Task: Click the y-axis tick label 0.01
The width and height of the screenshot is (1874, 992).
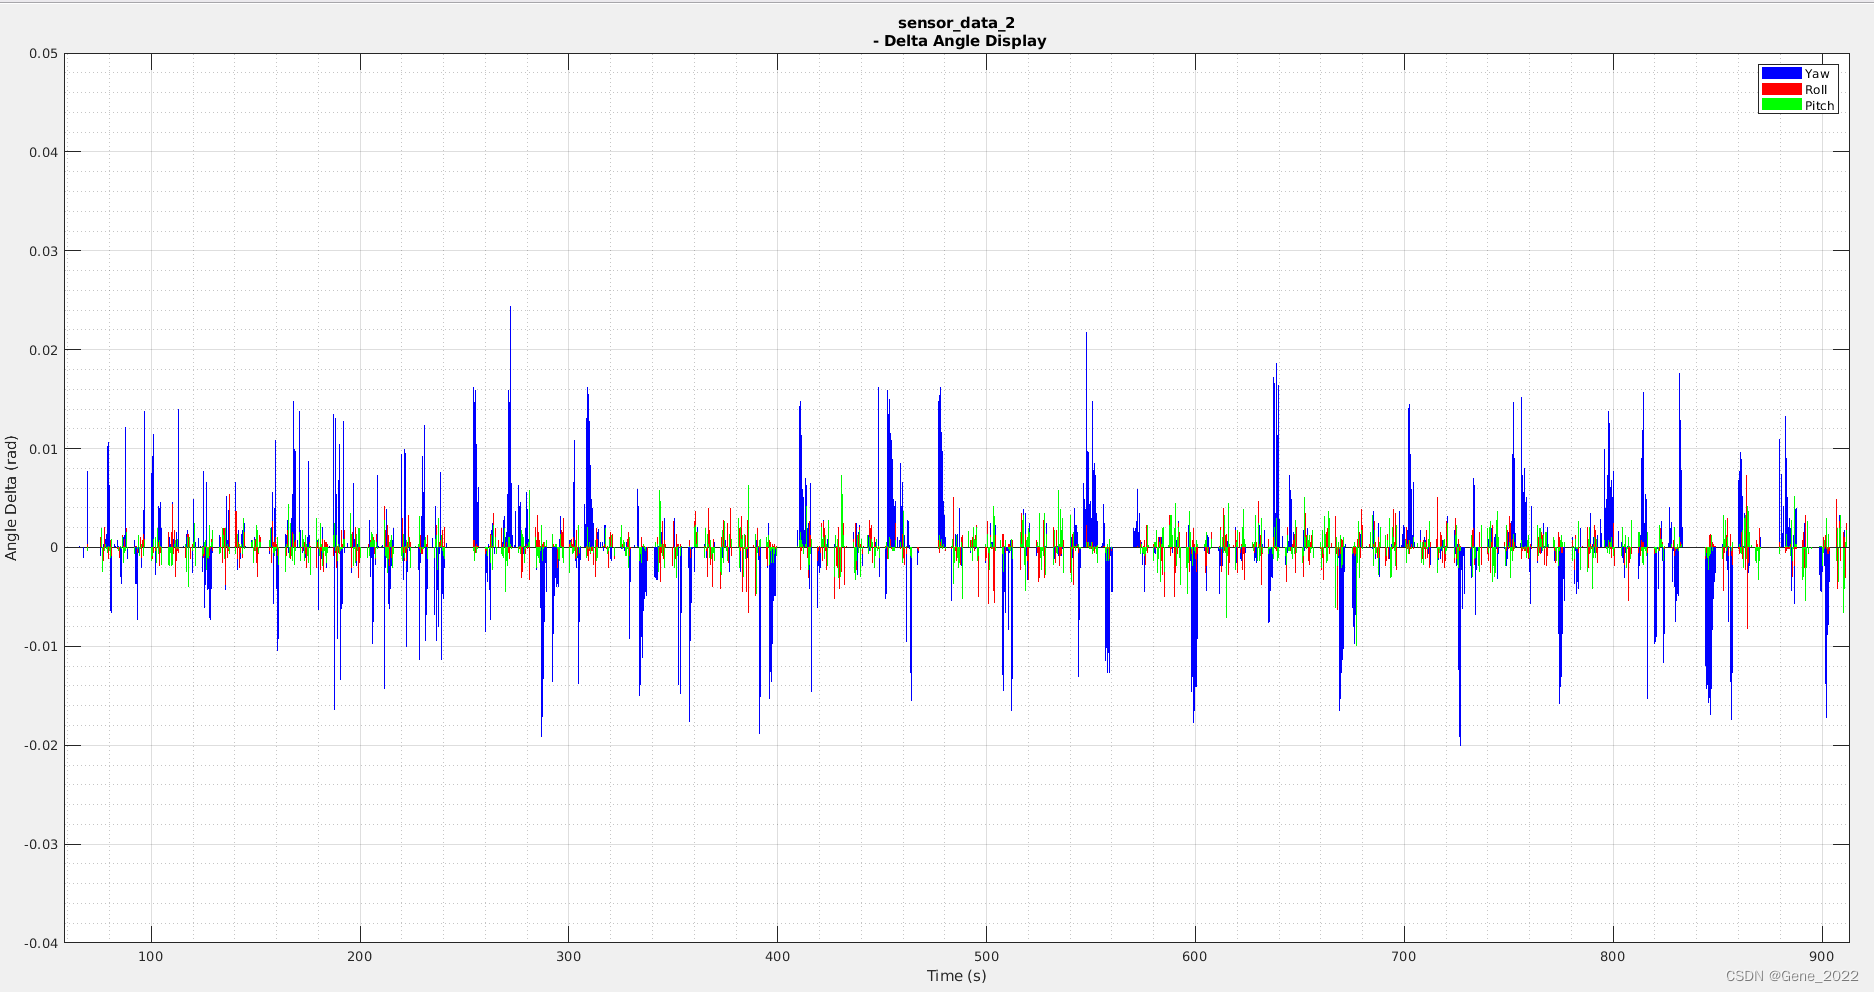Action: coord(43,449)
